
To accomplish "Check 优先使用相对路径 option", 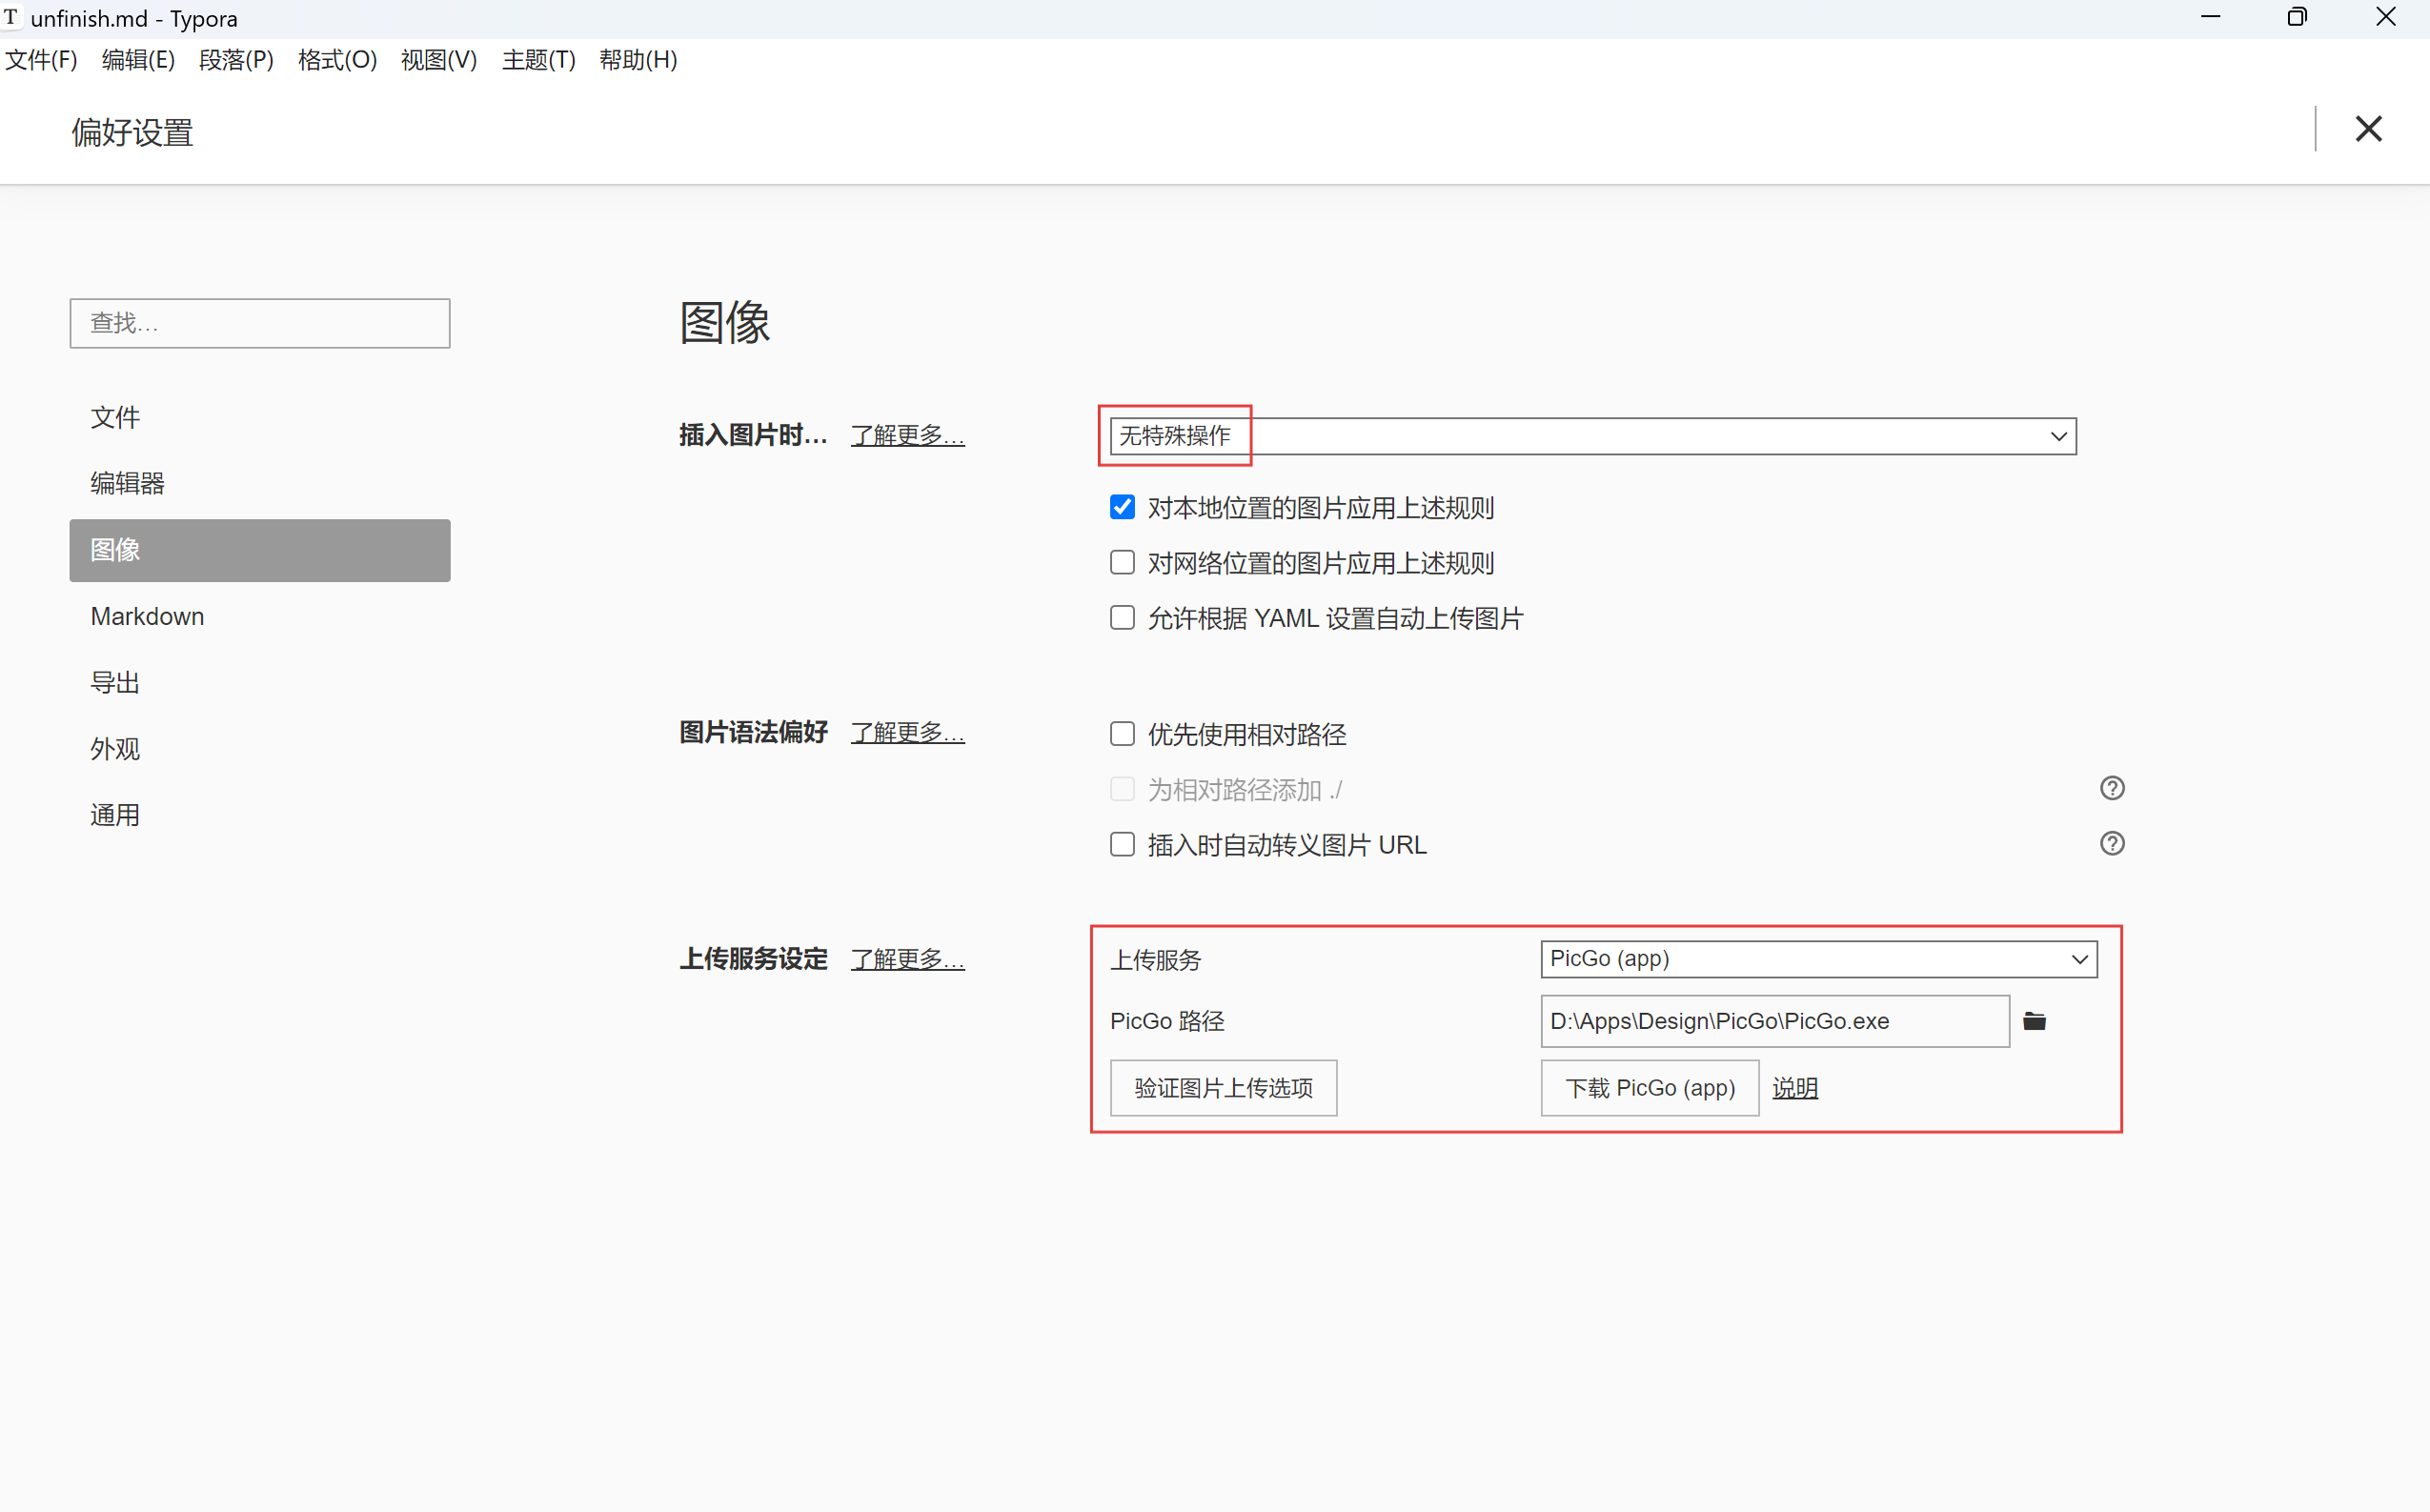I will coord(1121,733).
